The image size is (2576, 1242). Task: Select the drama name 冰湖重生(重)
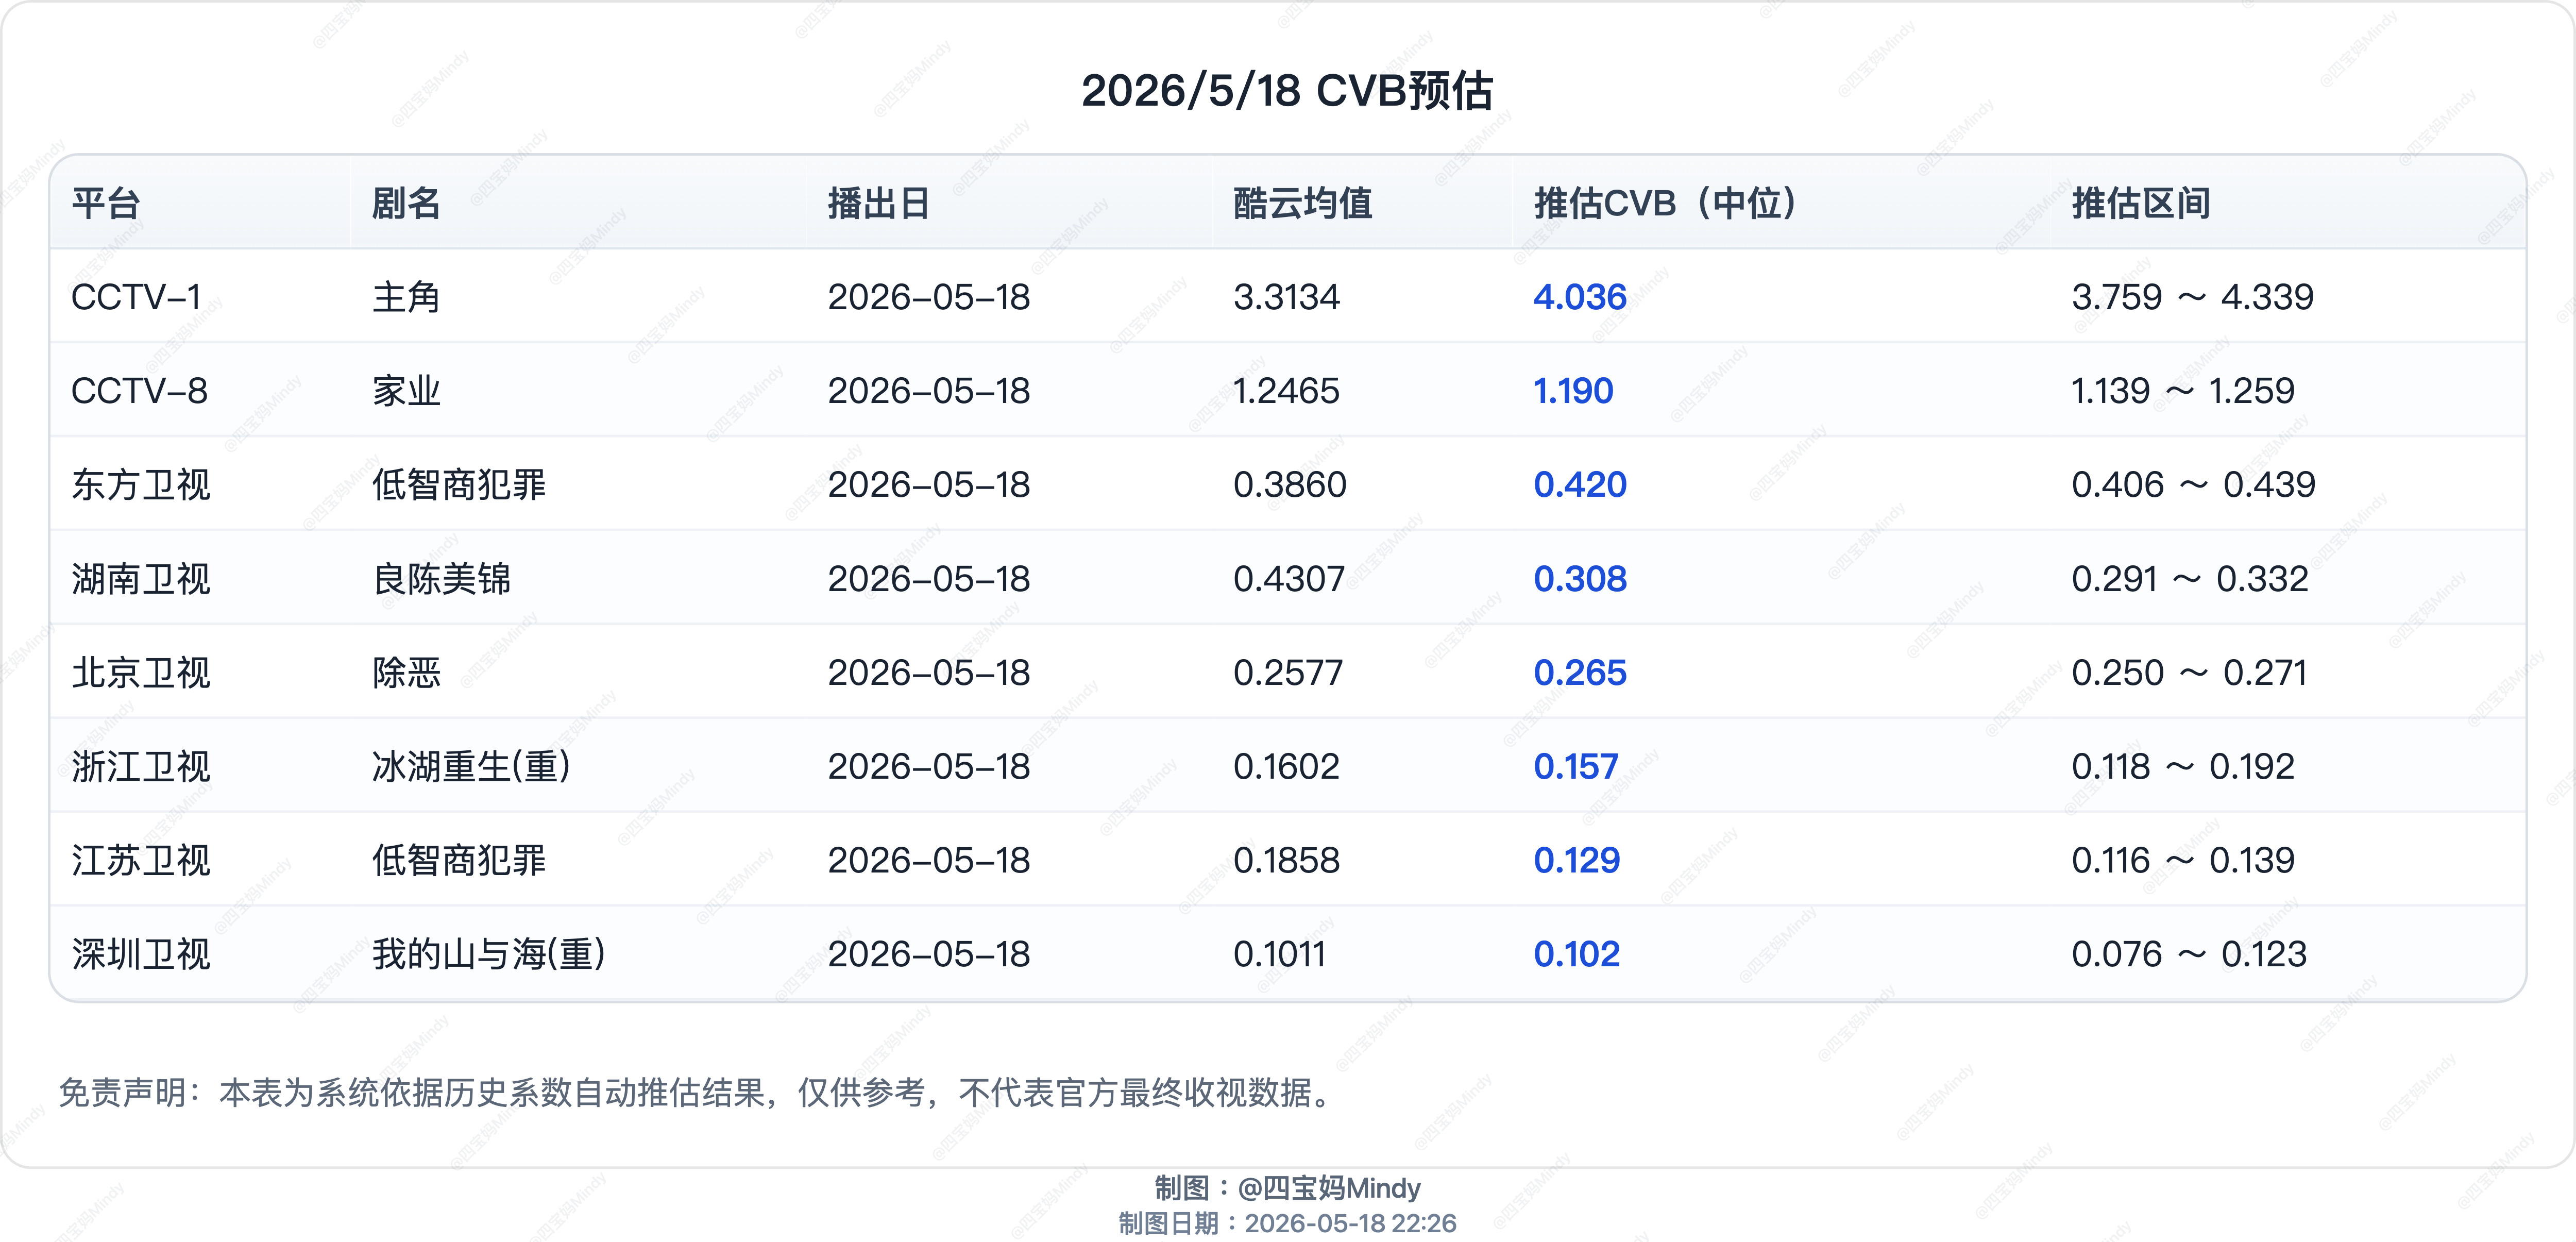coord(471,767)
